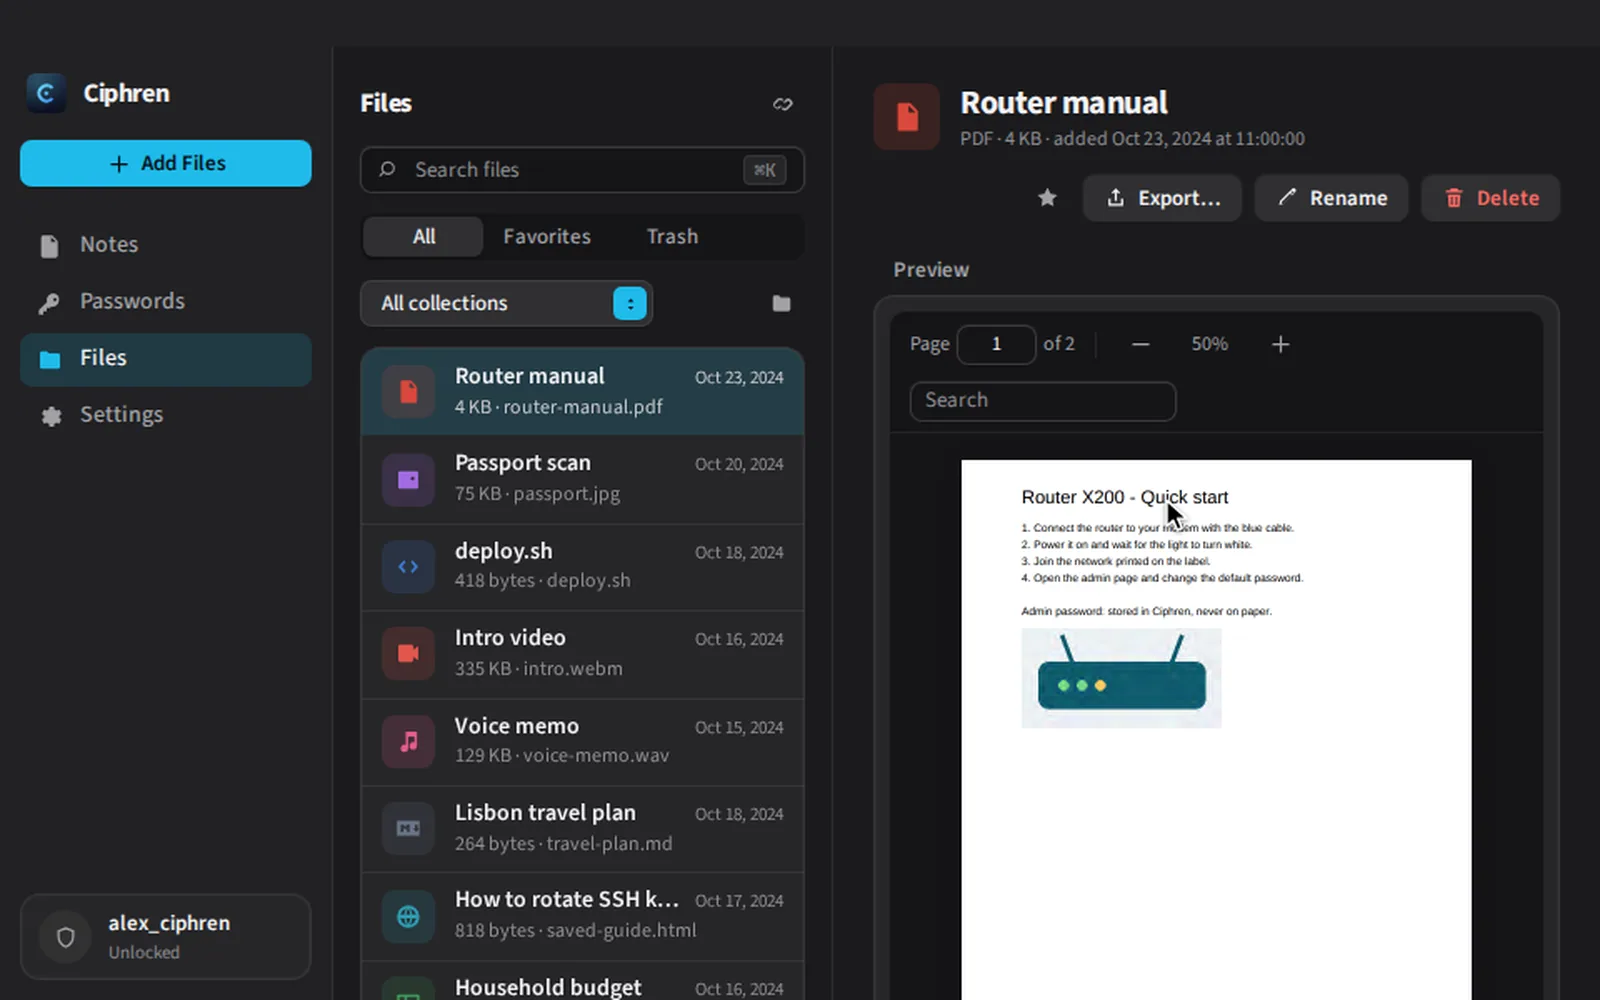Click the shield icon next to alex_ciphren
Viewport: 1600px width, 1000px height.
(x=65, y=938)
